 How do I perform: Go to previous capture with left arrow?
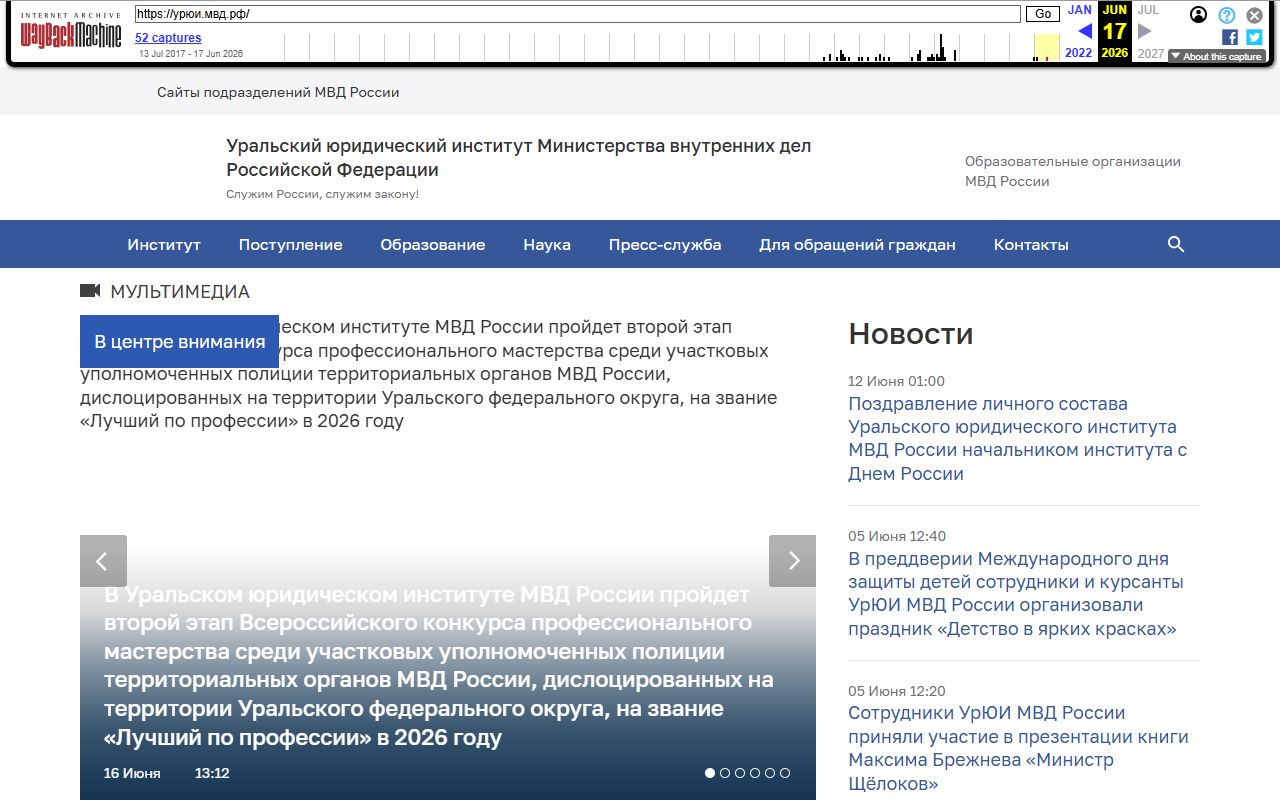(x=1085, y=32)
